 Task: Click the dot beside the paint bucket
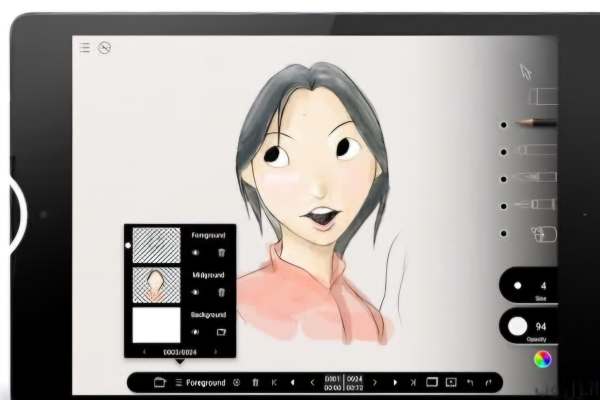tap(504, 233)
